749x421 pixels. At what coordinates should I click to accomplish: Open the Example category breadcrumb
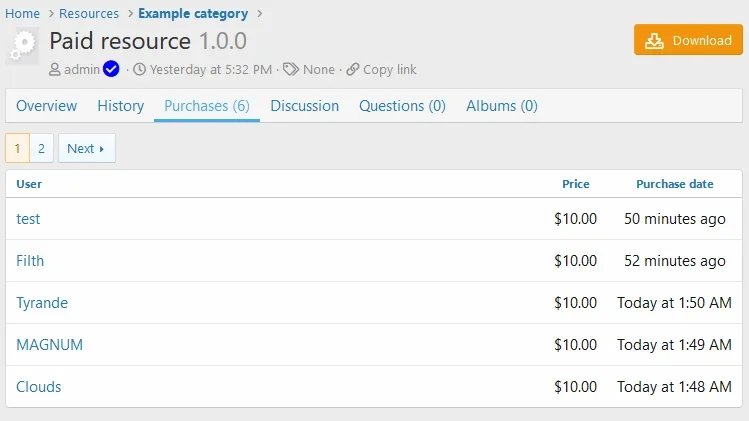point(193,14)
